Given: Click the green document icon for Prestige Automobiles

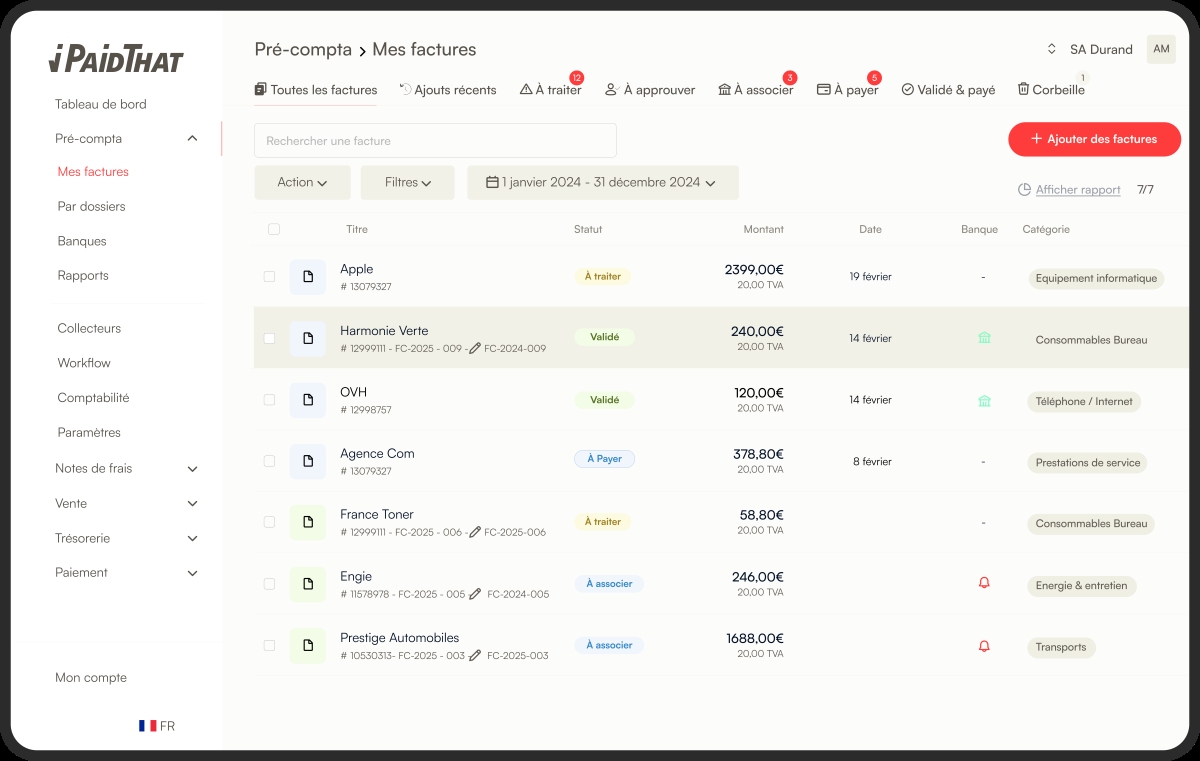Looking at the screenshot, I should [308, 645].
